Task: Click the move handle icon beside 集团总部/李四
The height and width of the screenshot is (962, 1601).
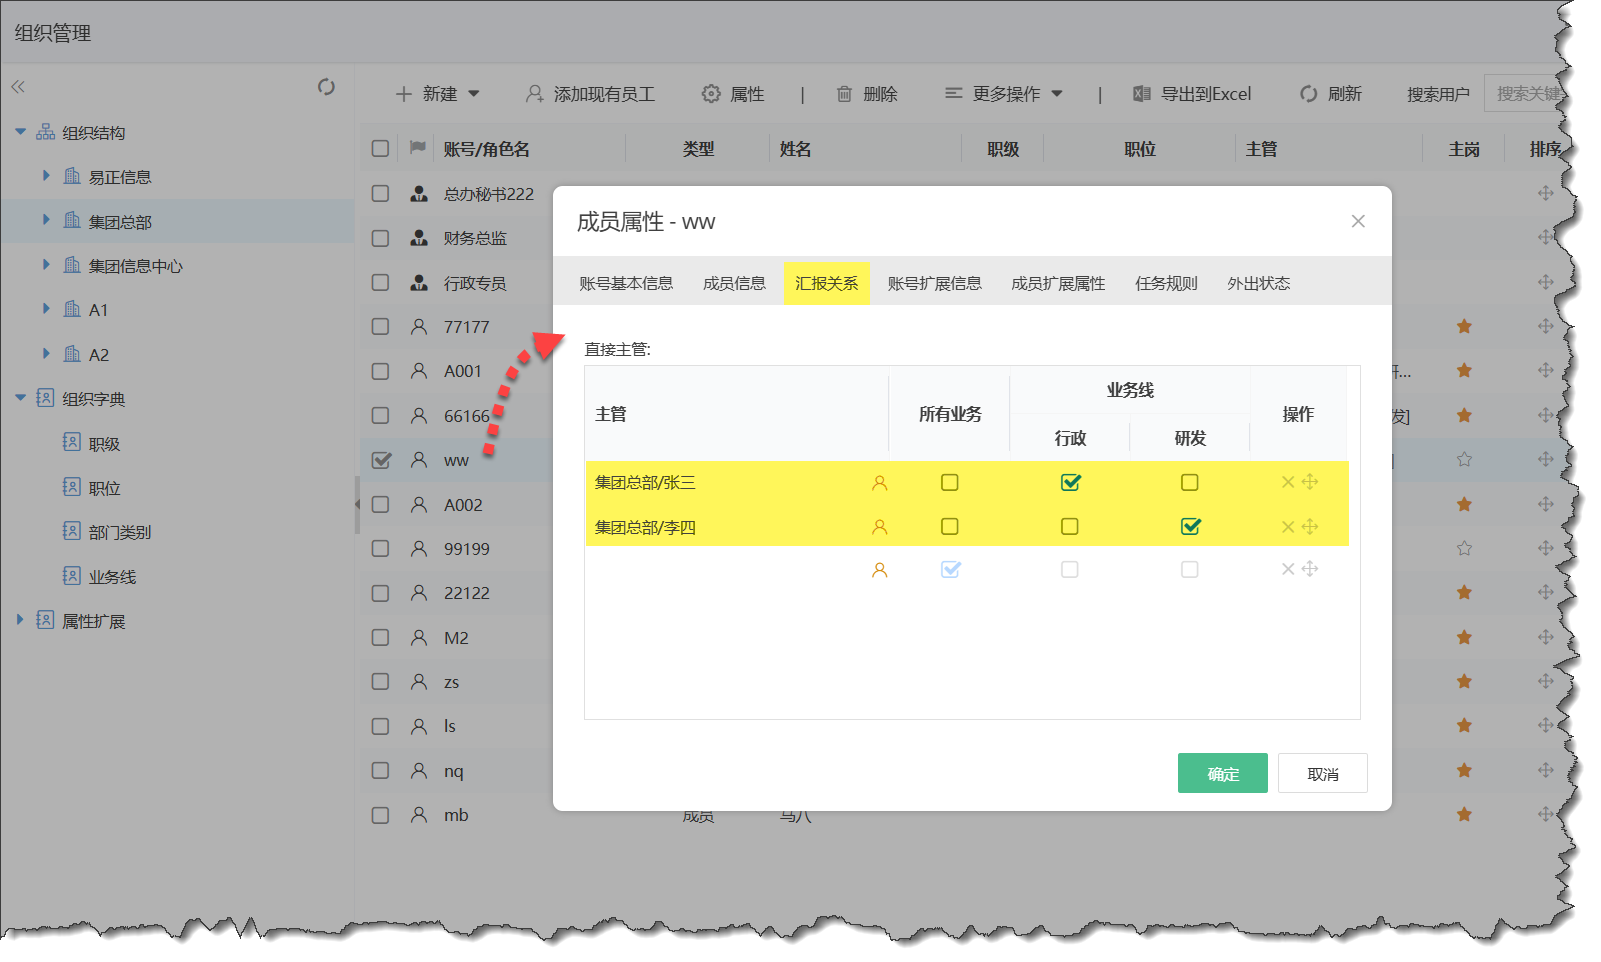Action: pyautogui.click(x=1310, y=526)
